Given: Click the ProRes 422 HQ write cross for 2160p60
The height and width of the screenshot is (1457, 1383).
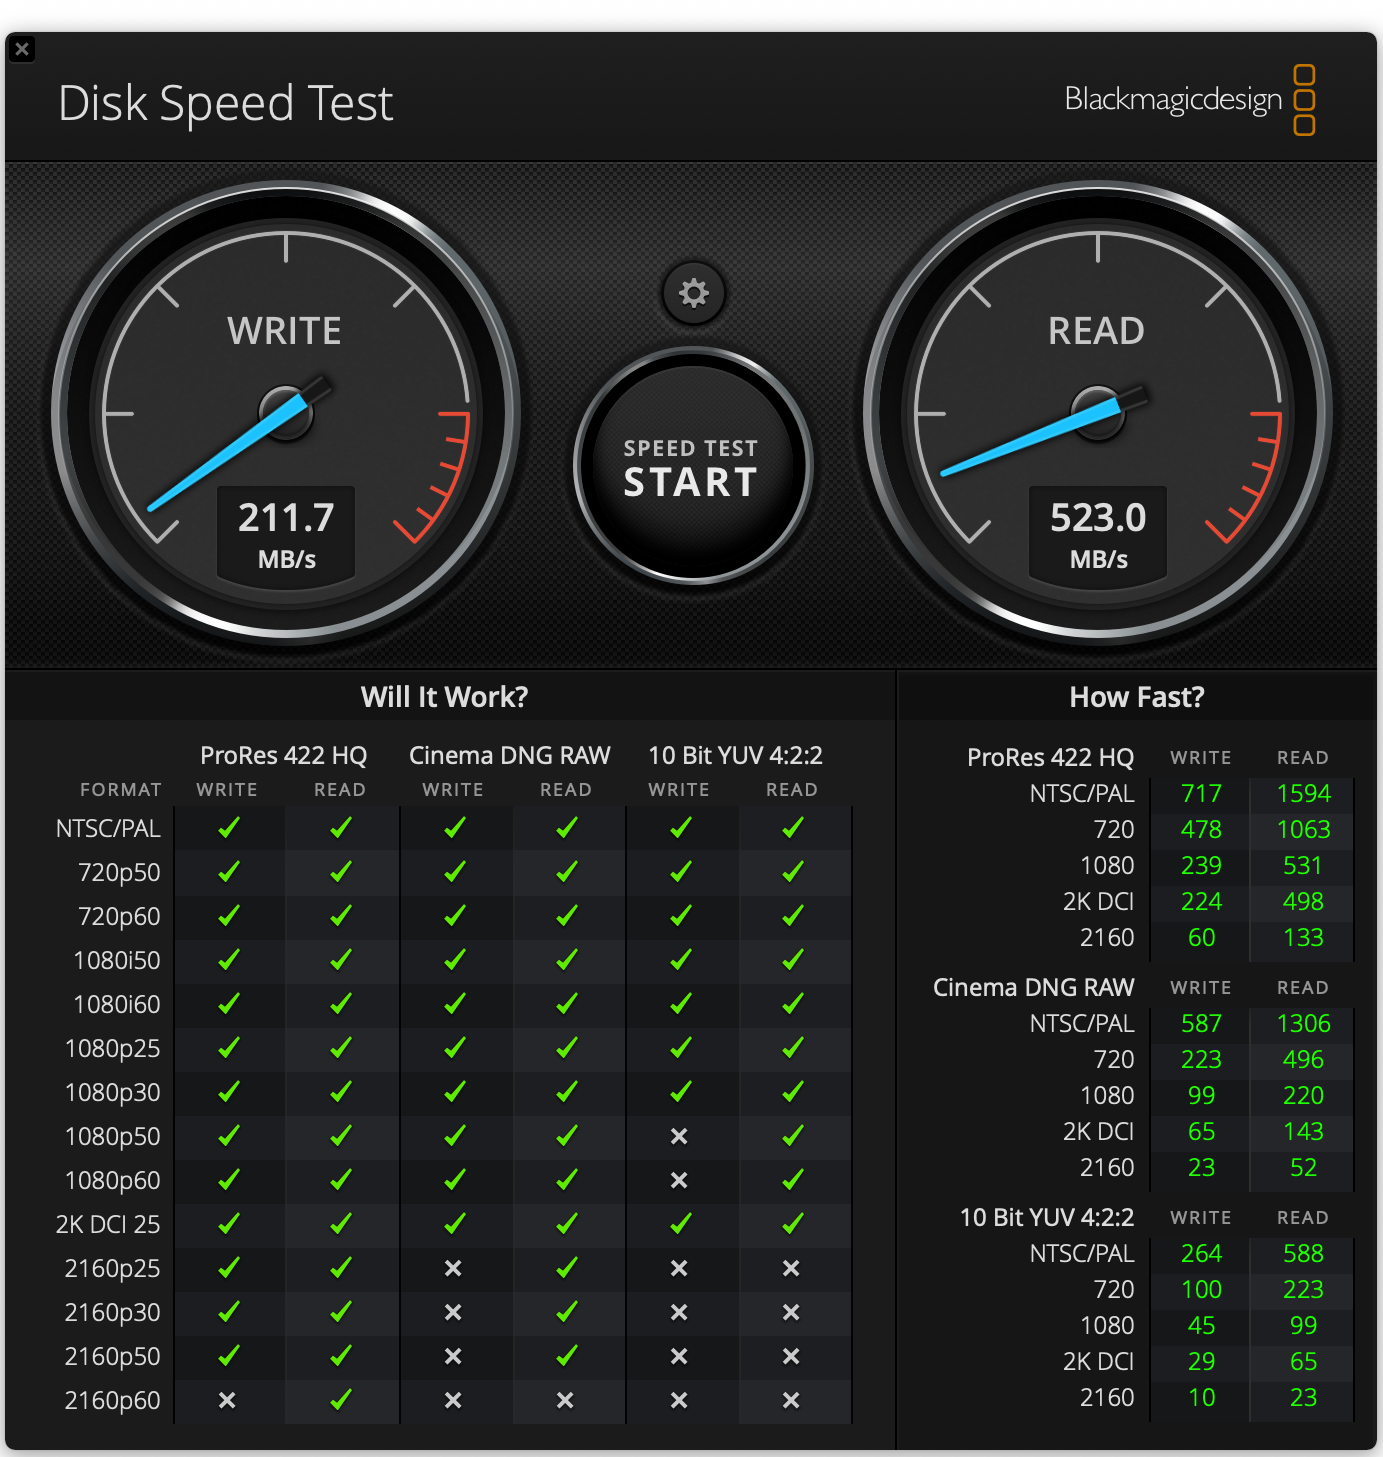Looking at the screenshot, I should point(227,1400).
